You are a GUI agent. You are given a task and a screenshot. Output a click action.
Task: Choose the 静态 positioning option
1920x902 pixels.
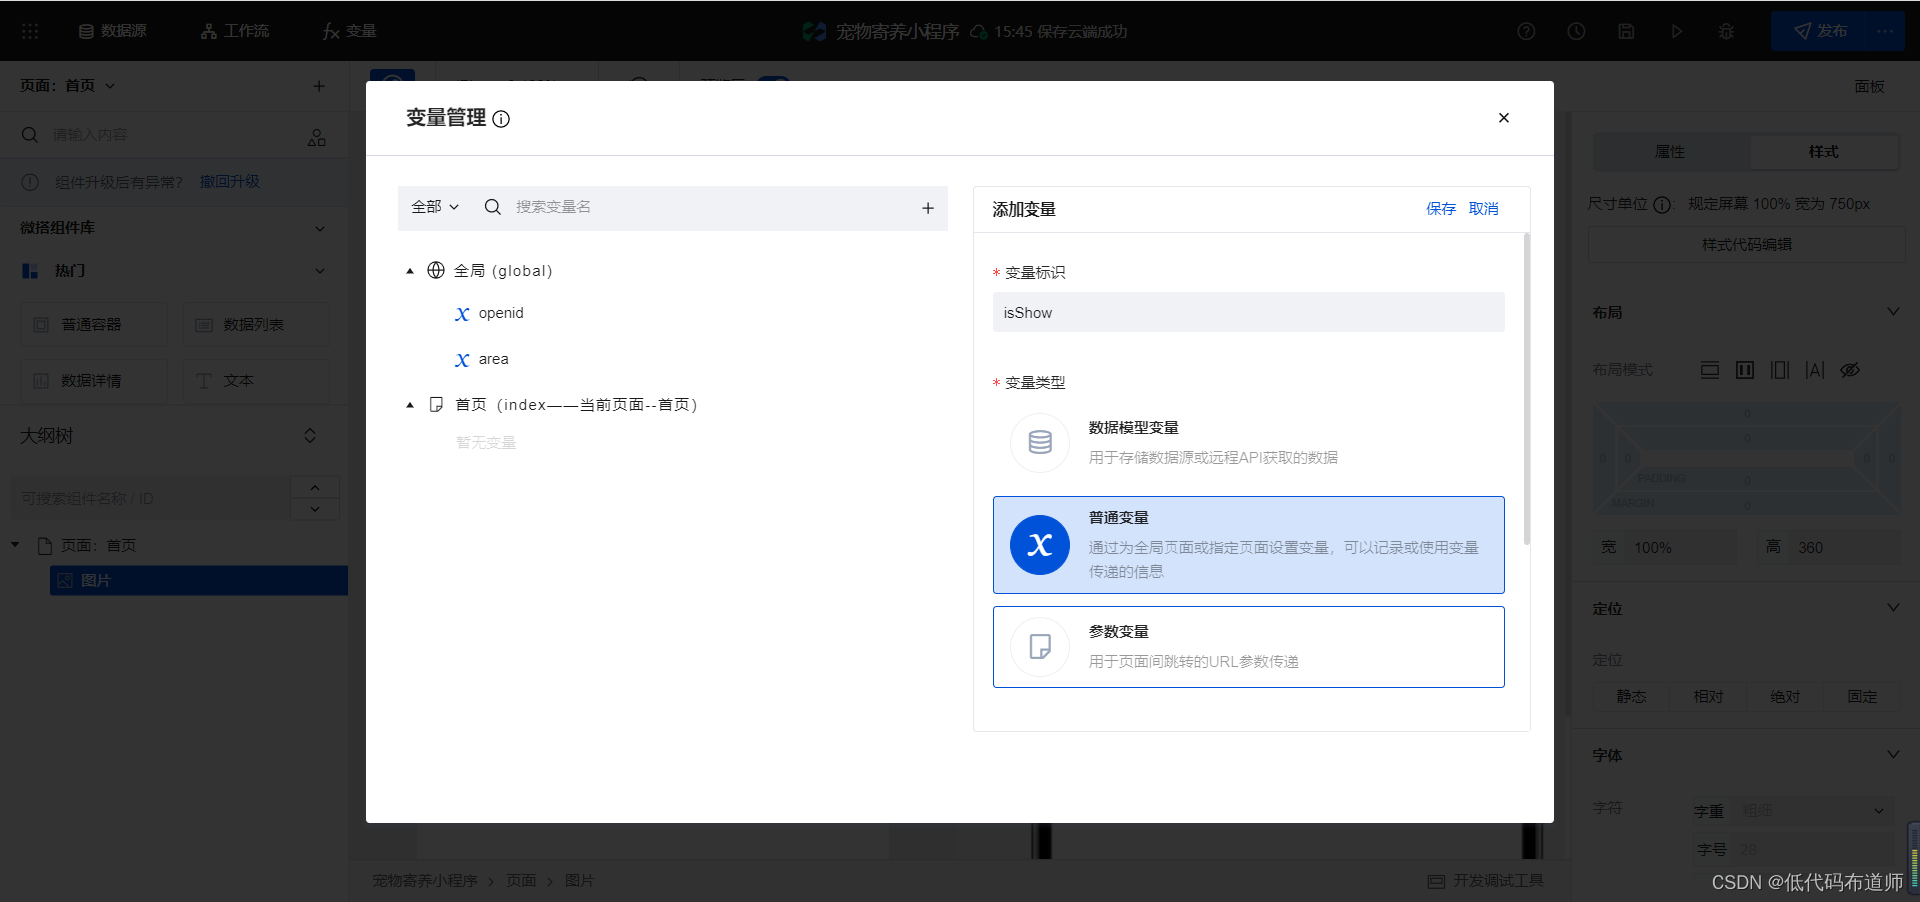tap(1631, 697)
